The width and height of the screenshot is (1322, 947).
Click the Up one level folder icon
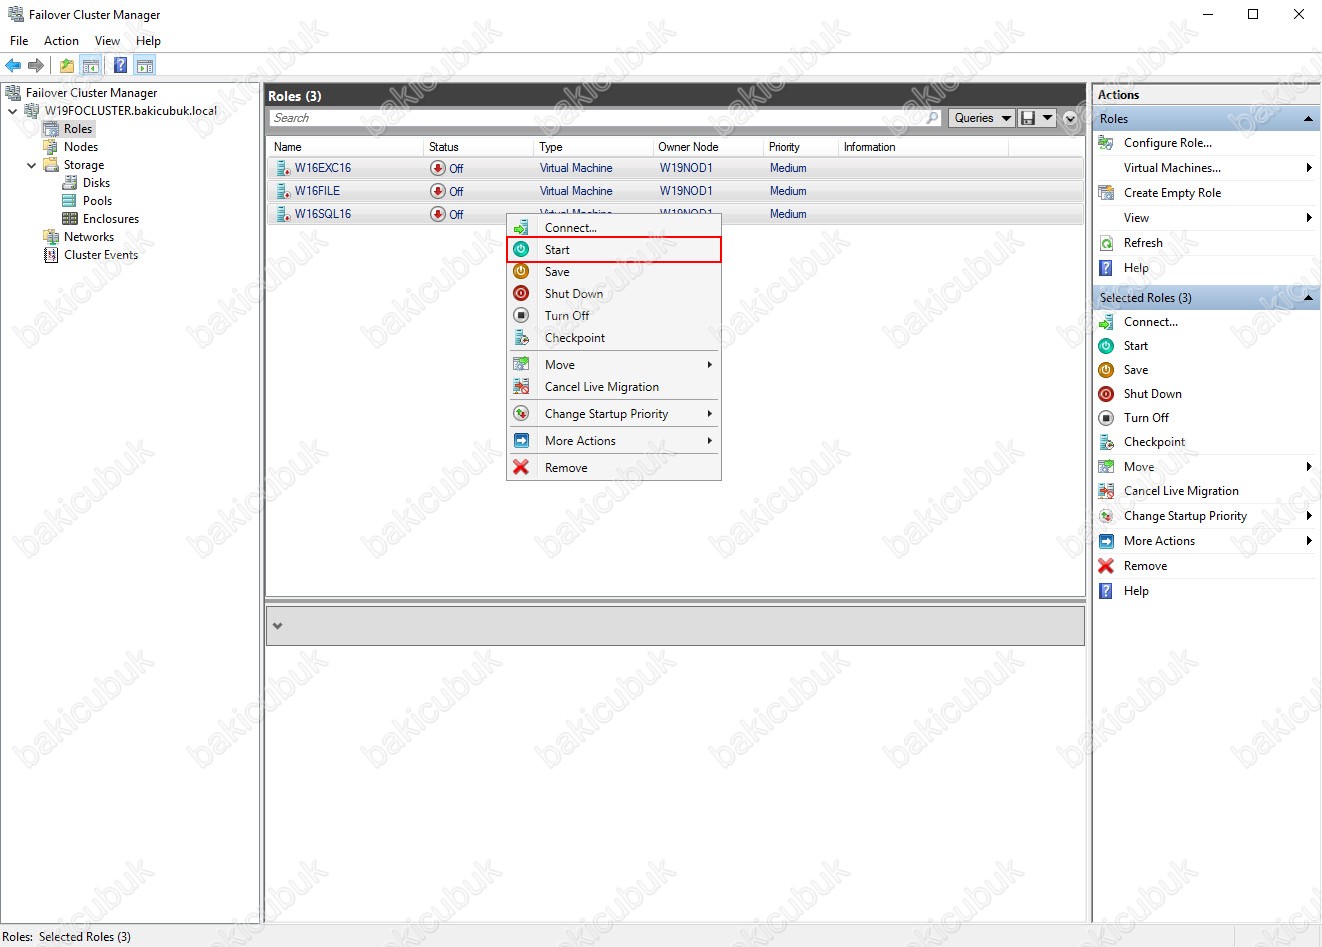click(66, 65)
